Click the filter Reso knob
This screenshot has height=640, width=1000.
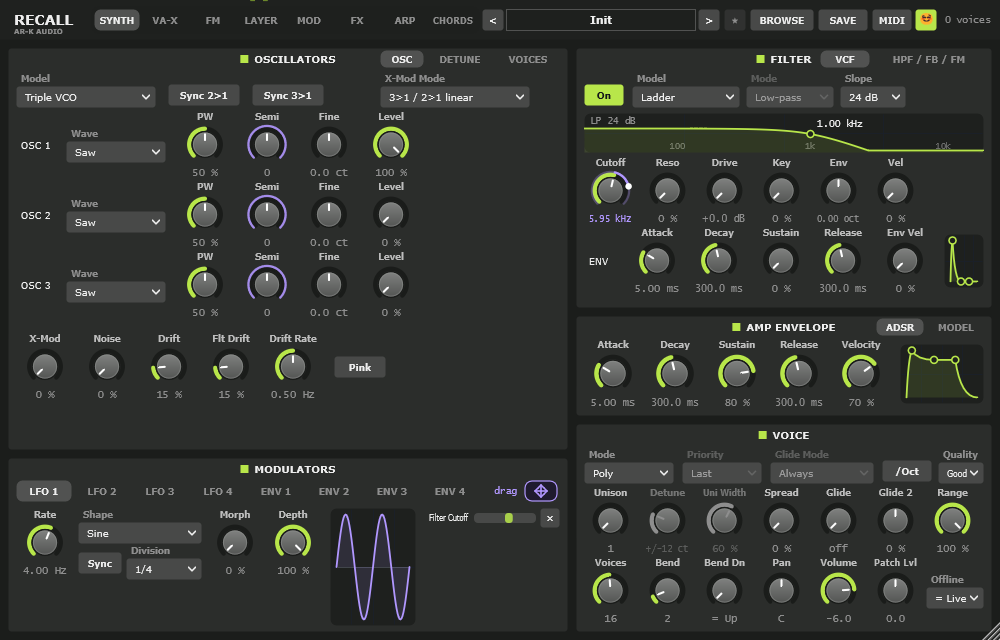tap(667, 190)
